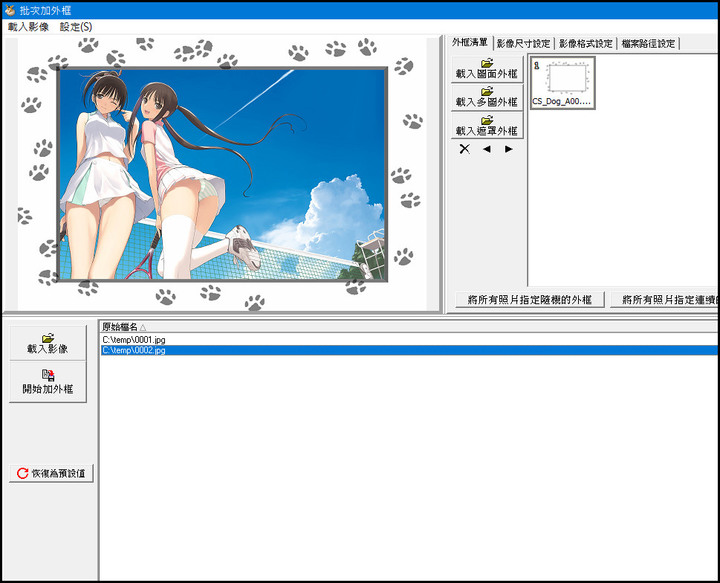This screenshot has height=583, width=720.
Task: Click the 載入遮罩外框 button
Action: [487, 125]
